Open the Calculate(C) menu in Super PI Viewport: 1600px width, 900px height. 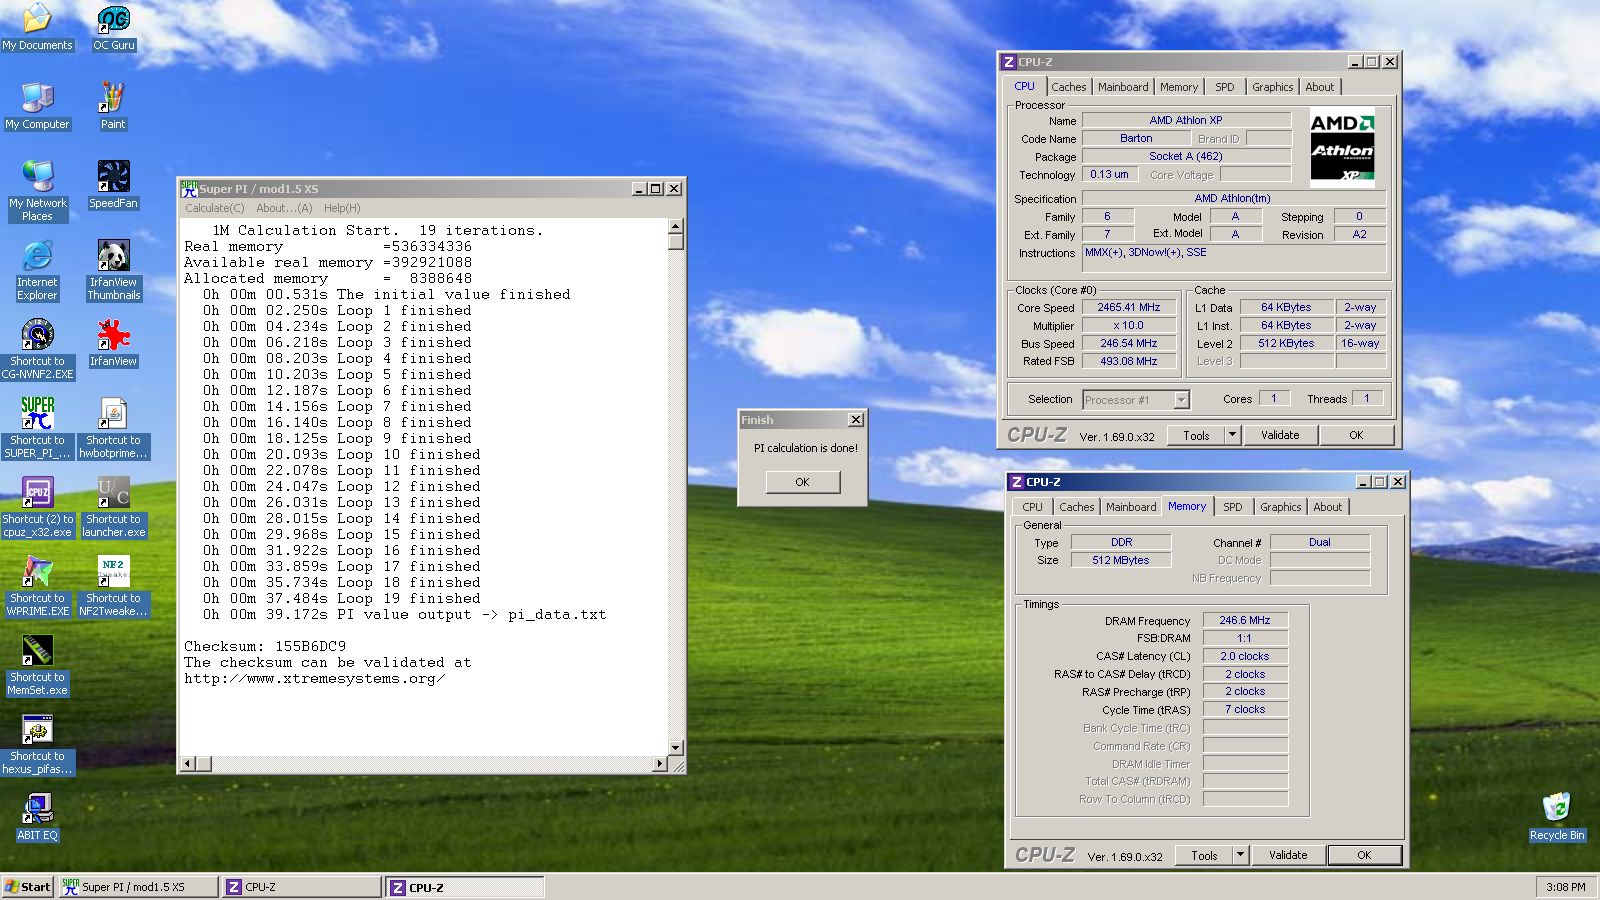(x=214, y=208)
